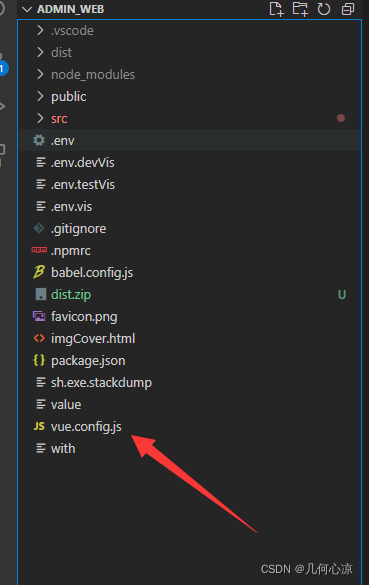
Task: Click the braces icon beside package.json
Action: (39, 360)
